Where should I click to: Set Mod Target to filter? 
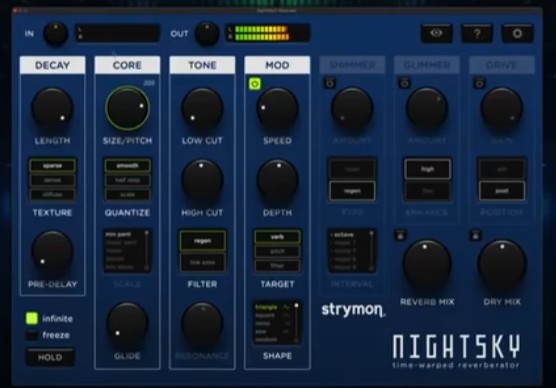(x=277, y=266)
